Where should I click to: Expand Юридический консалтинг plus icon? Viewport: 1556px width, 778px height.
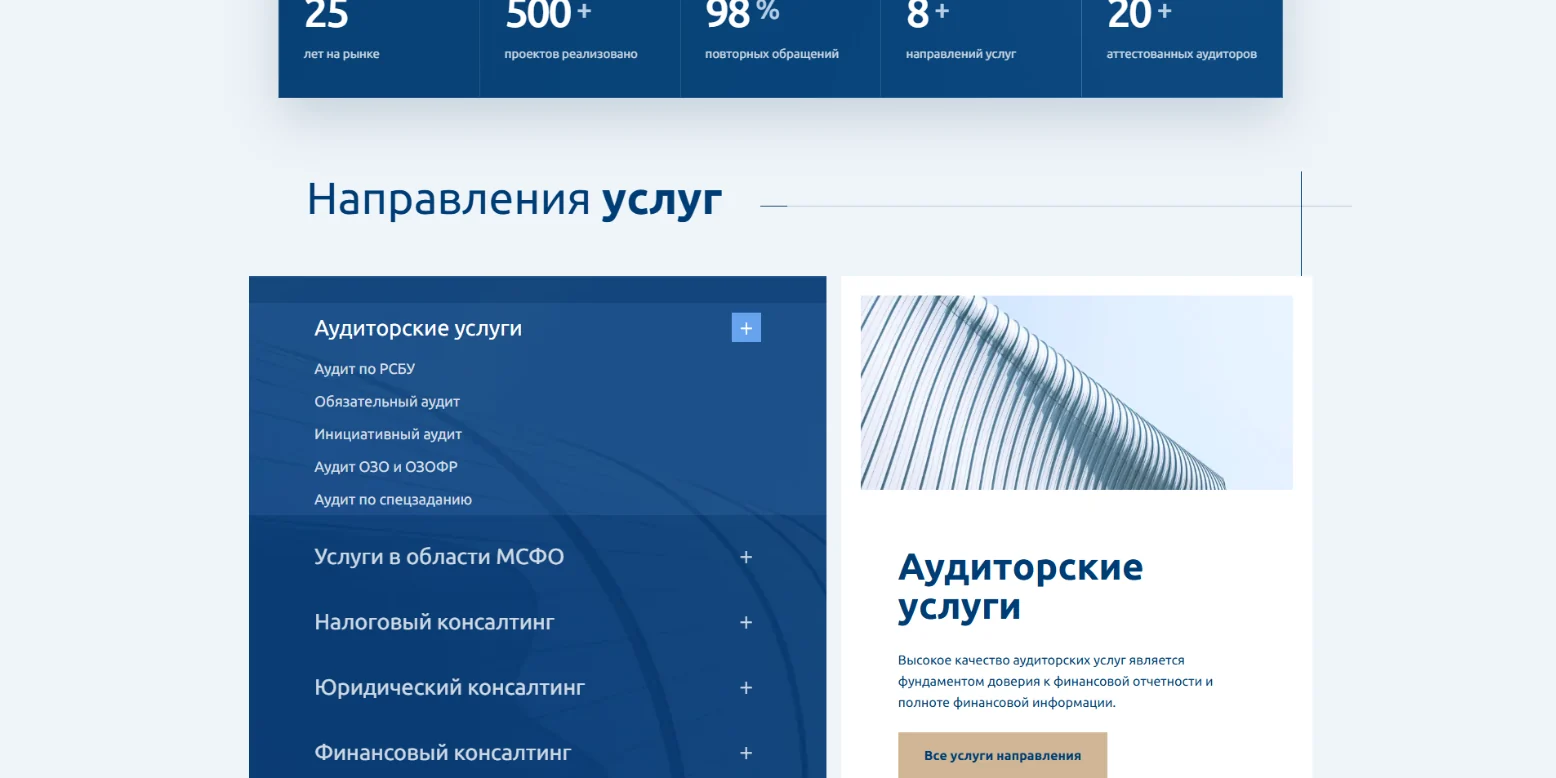click(746, 688)
